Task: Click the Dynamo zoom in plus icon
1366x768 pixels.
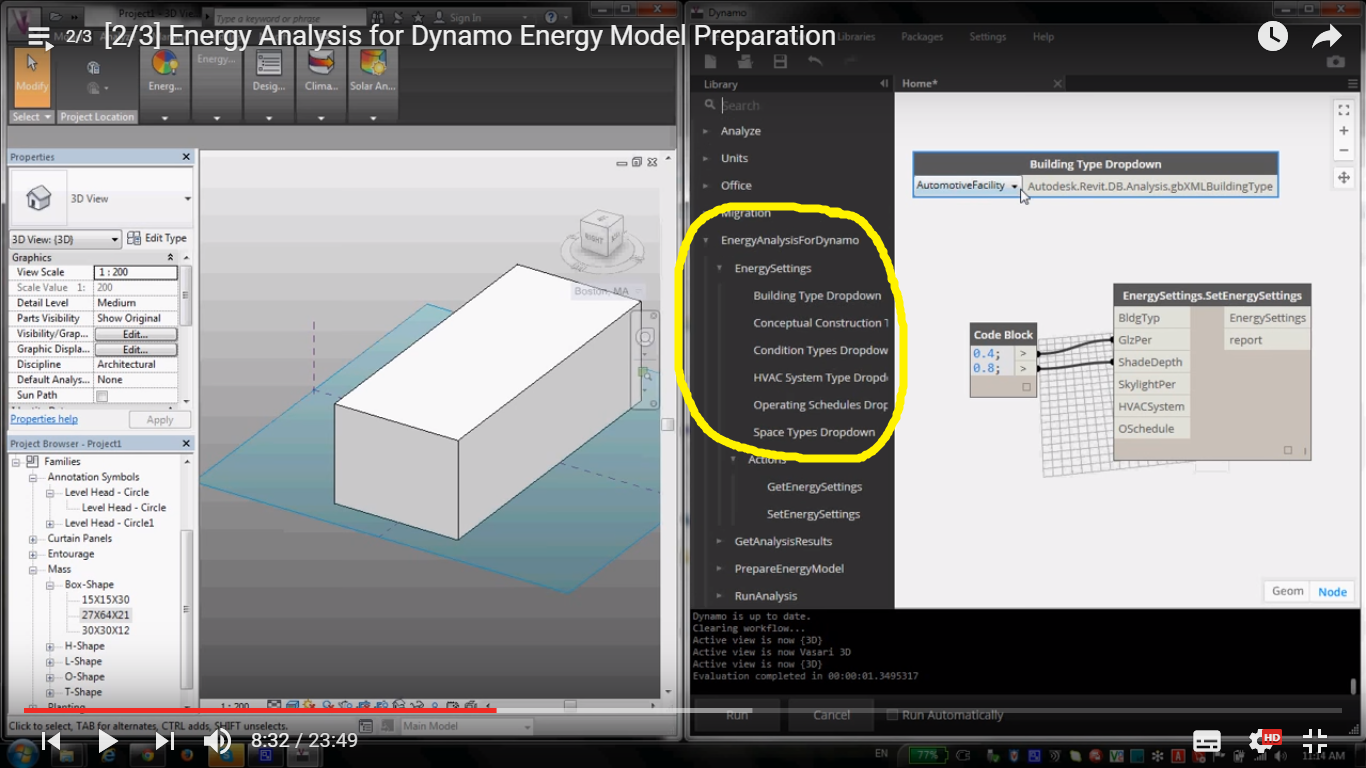Action: [x=1343, y=131]
